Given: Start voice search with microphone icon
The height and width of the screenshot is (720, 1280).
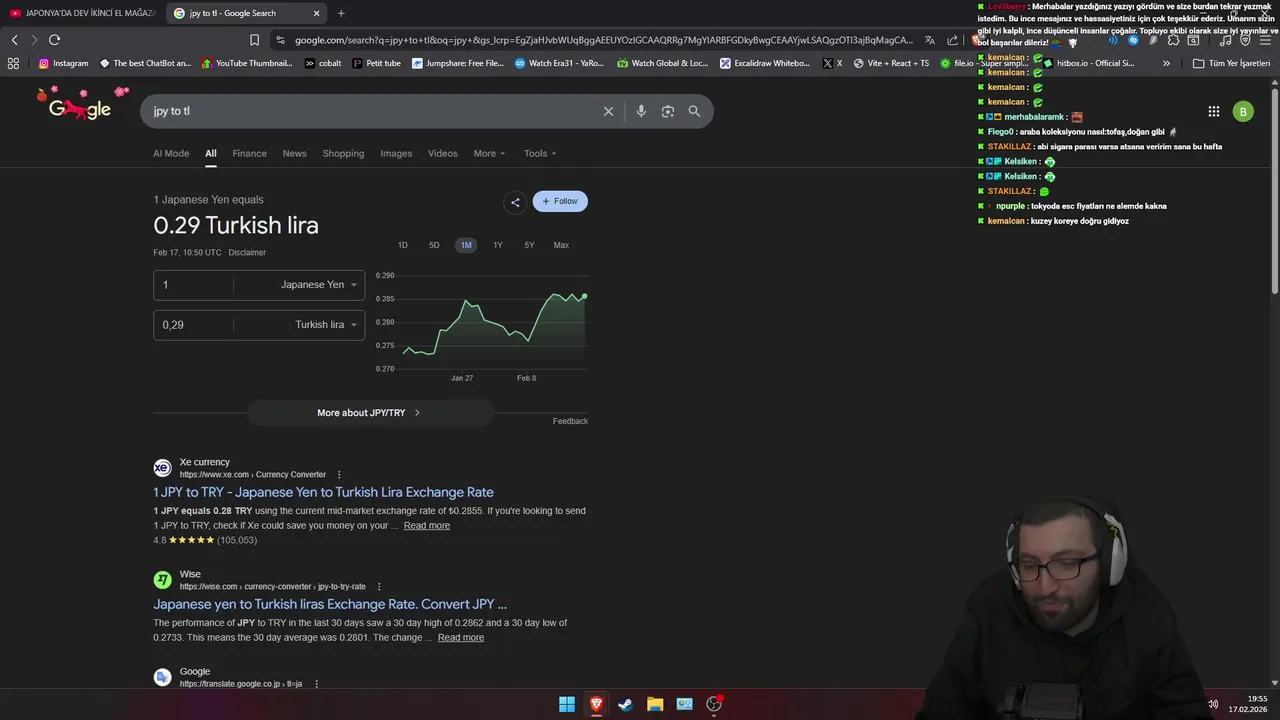Looking at the screenshot, I should [641, 111].
